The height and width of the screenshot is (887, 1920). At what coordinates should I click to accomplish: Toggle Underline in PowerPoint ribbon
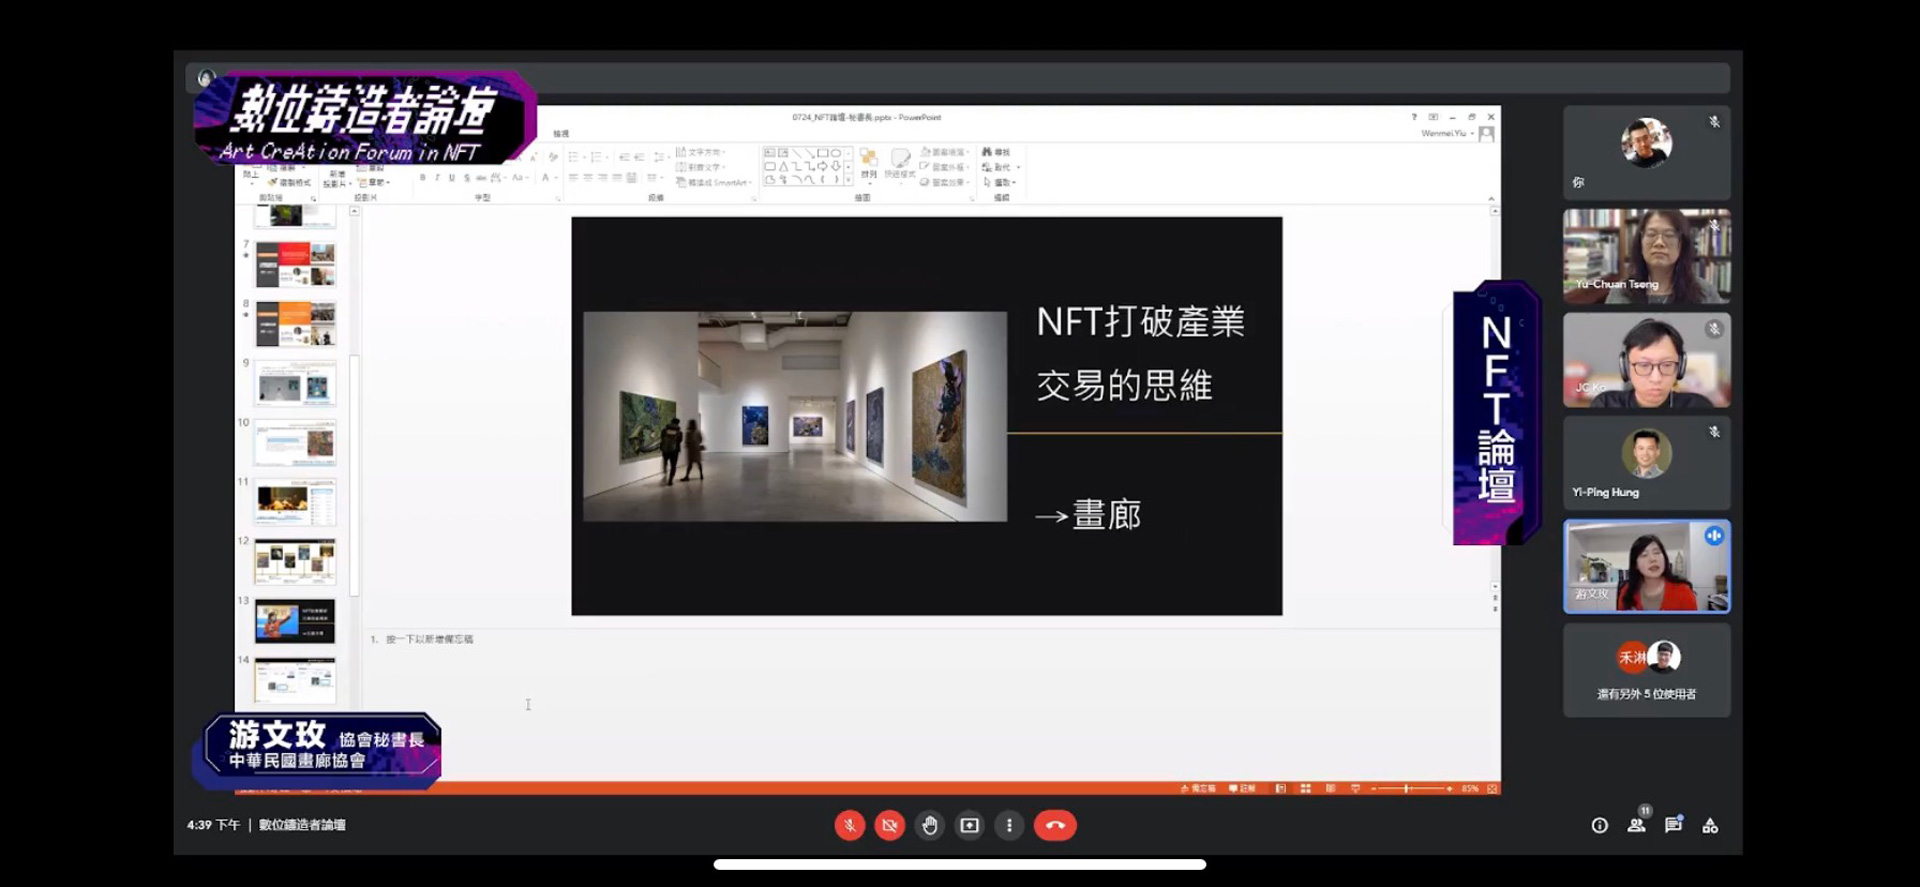452,178
